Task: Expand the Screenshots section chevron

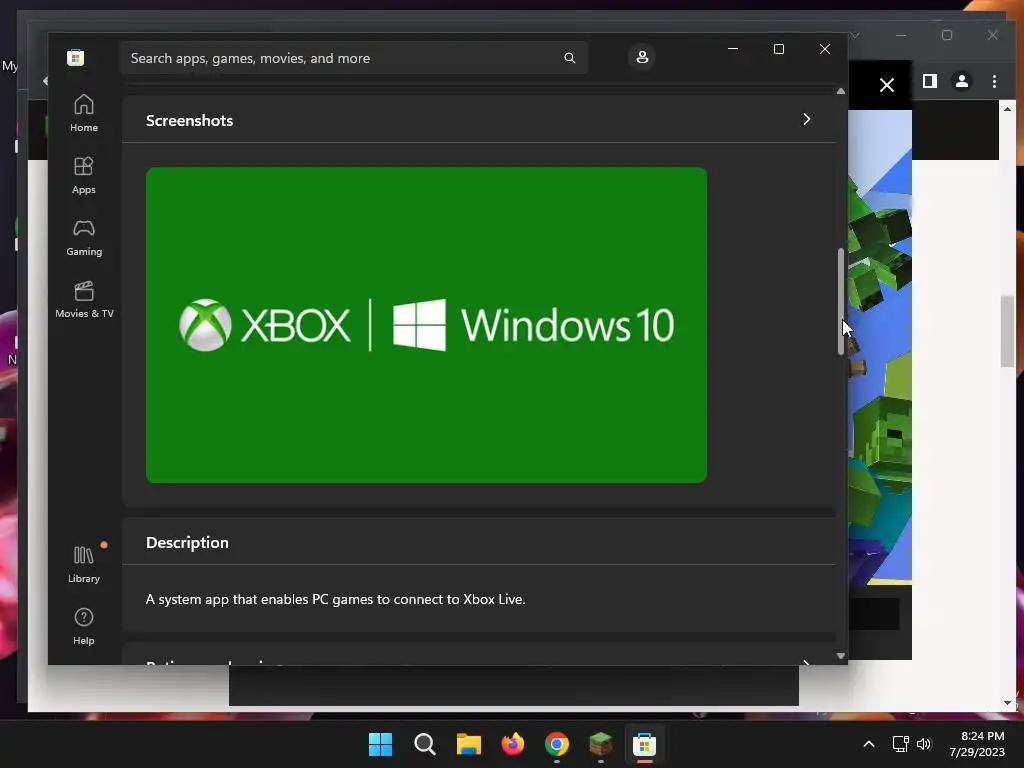Action: [x=807, y=119]
